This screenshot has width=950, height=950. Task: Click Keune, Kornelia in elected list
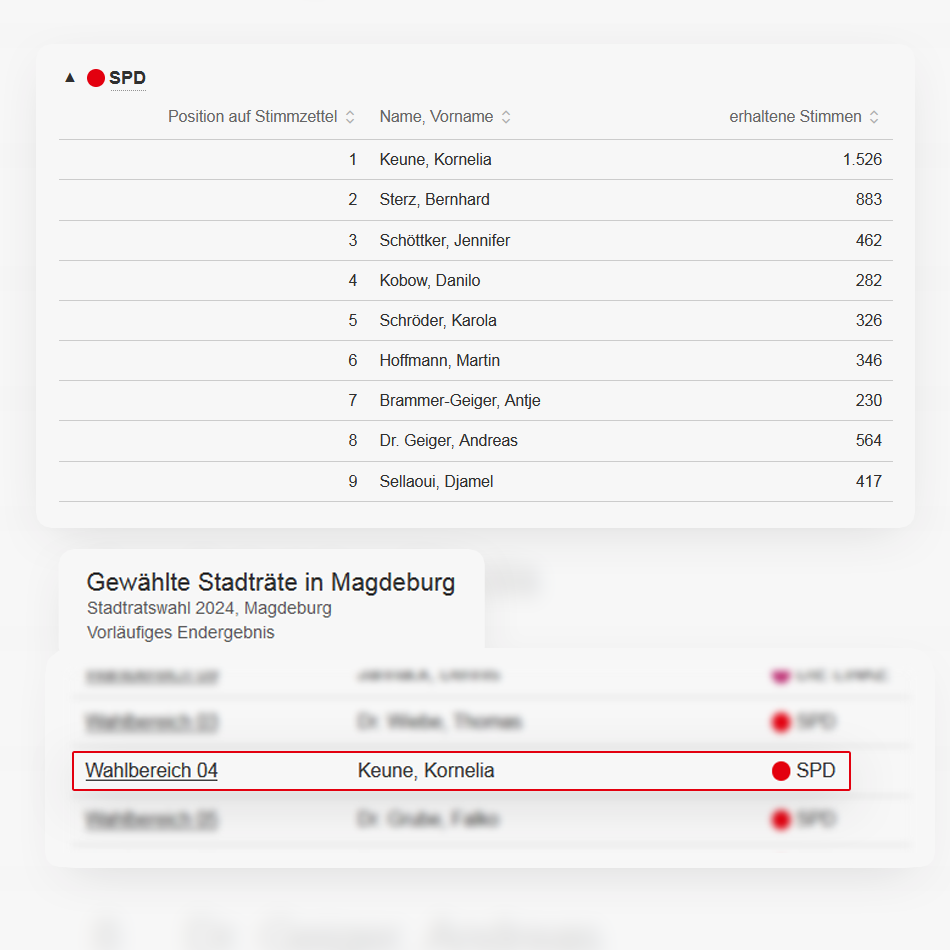click(426, 770)
